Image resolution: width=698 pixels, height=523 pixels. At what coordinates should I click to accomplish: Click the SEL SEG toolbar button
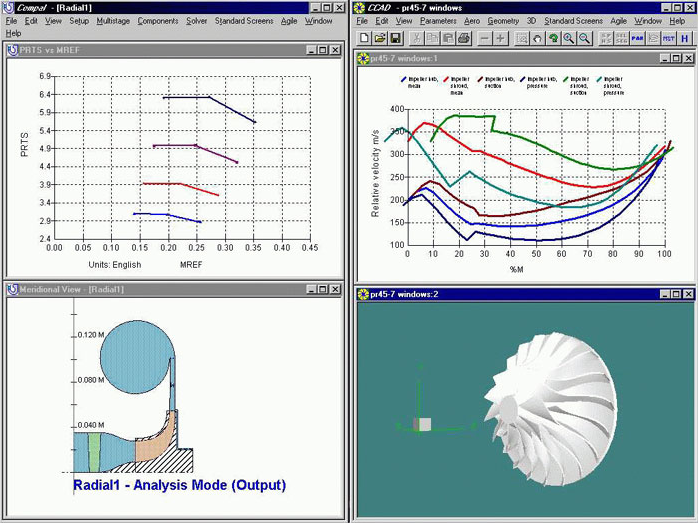click(x=621, y=38)
